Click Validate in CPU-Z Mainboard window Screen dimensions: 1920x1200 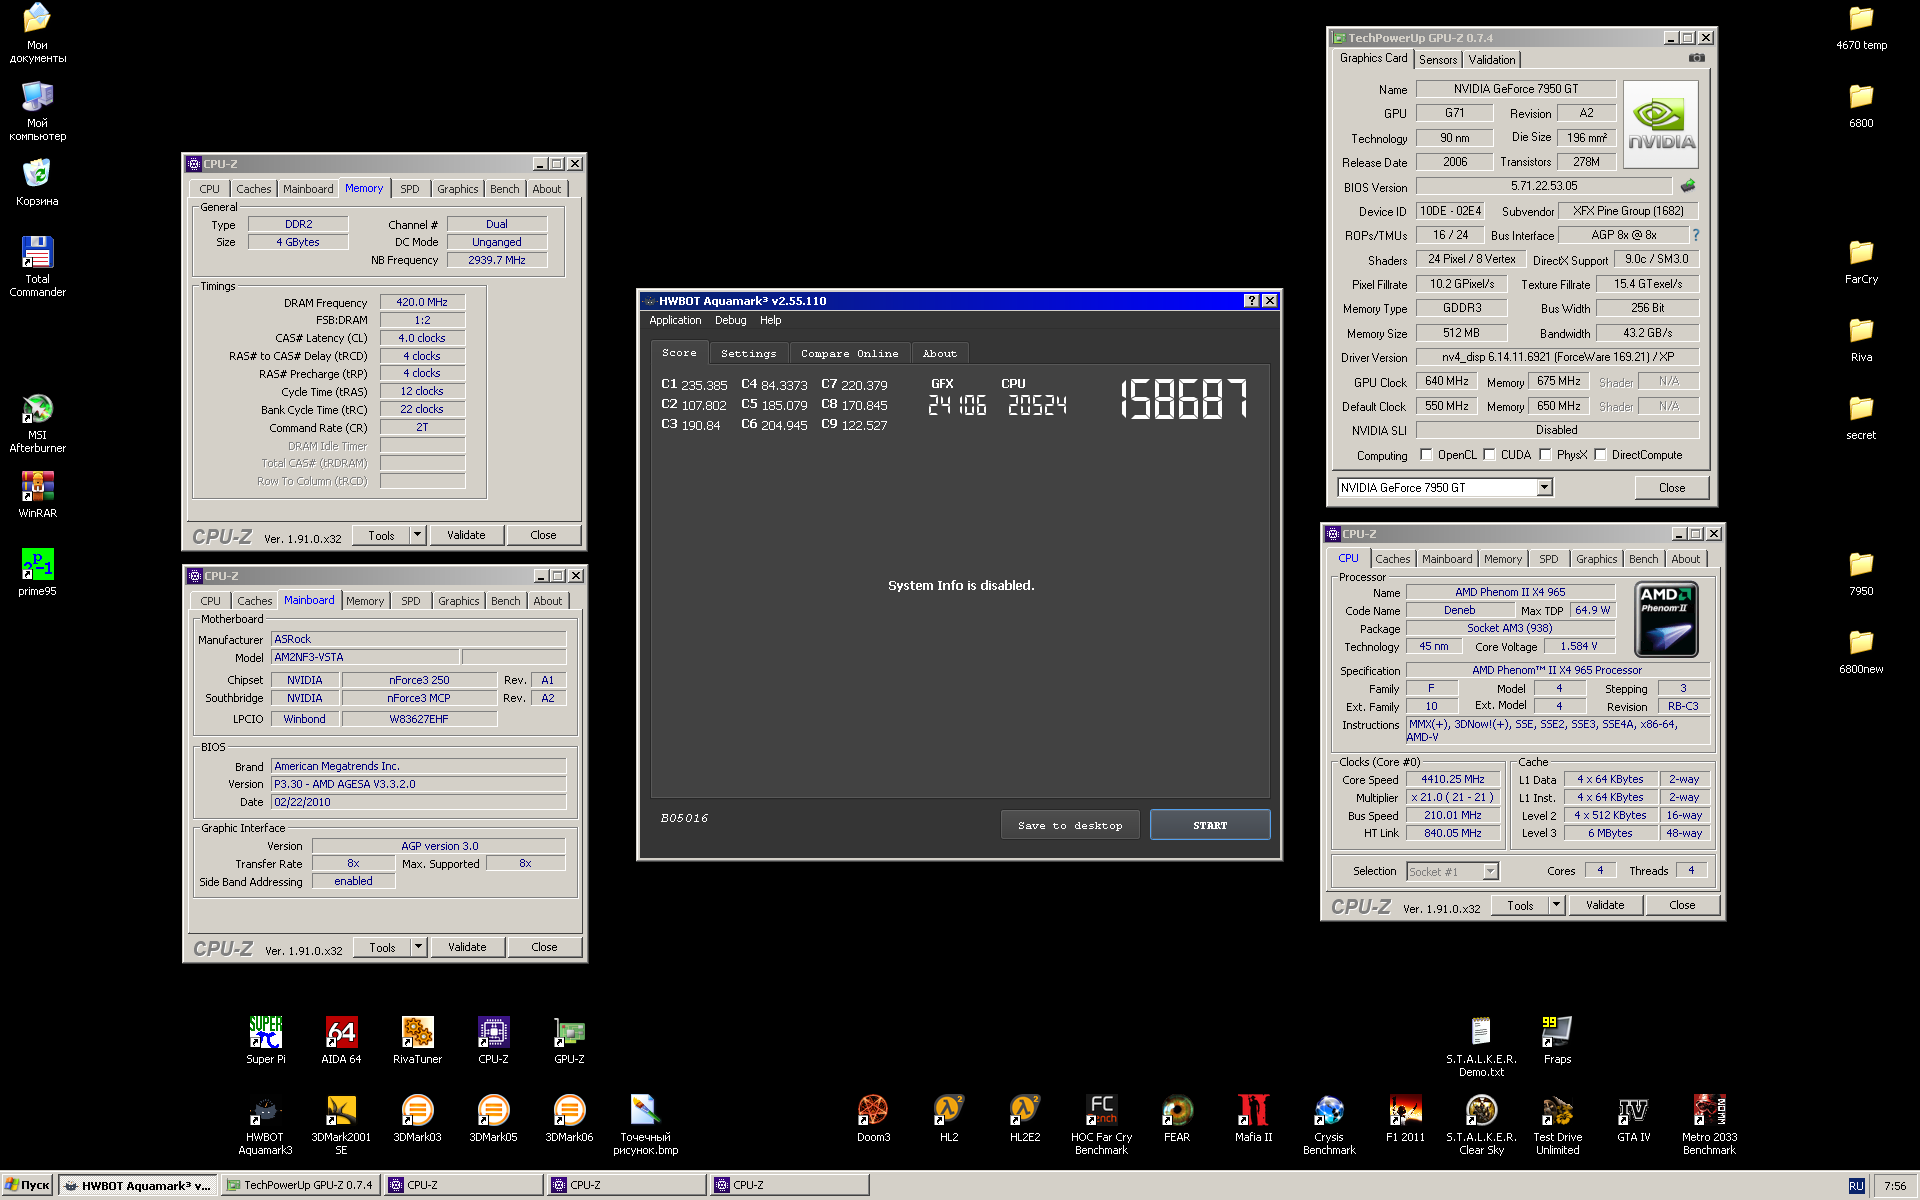(x=467, y=947)
